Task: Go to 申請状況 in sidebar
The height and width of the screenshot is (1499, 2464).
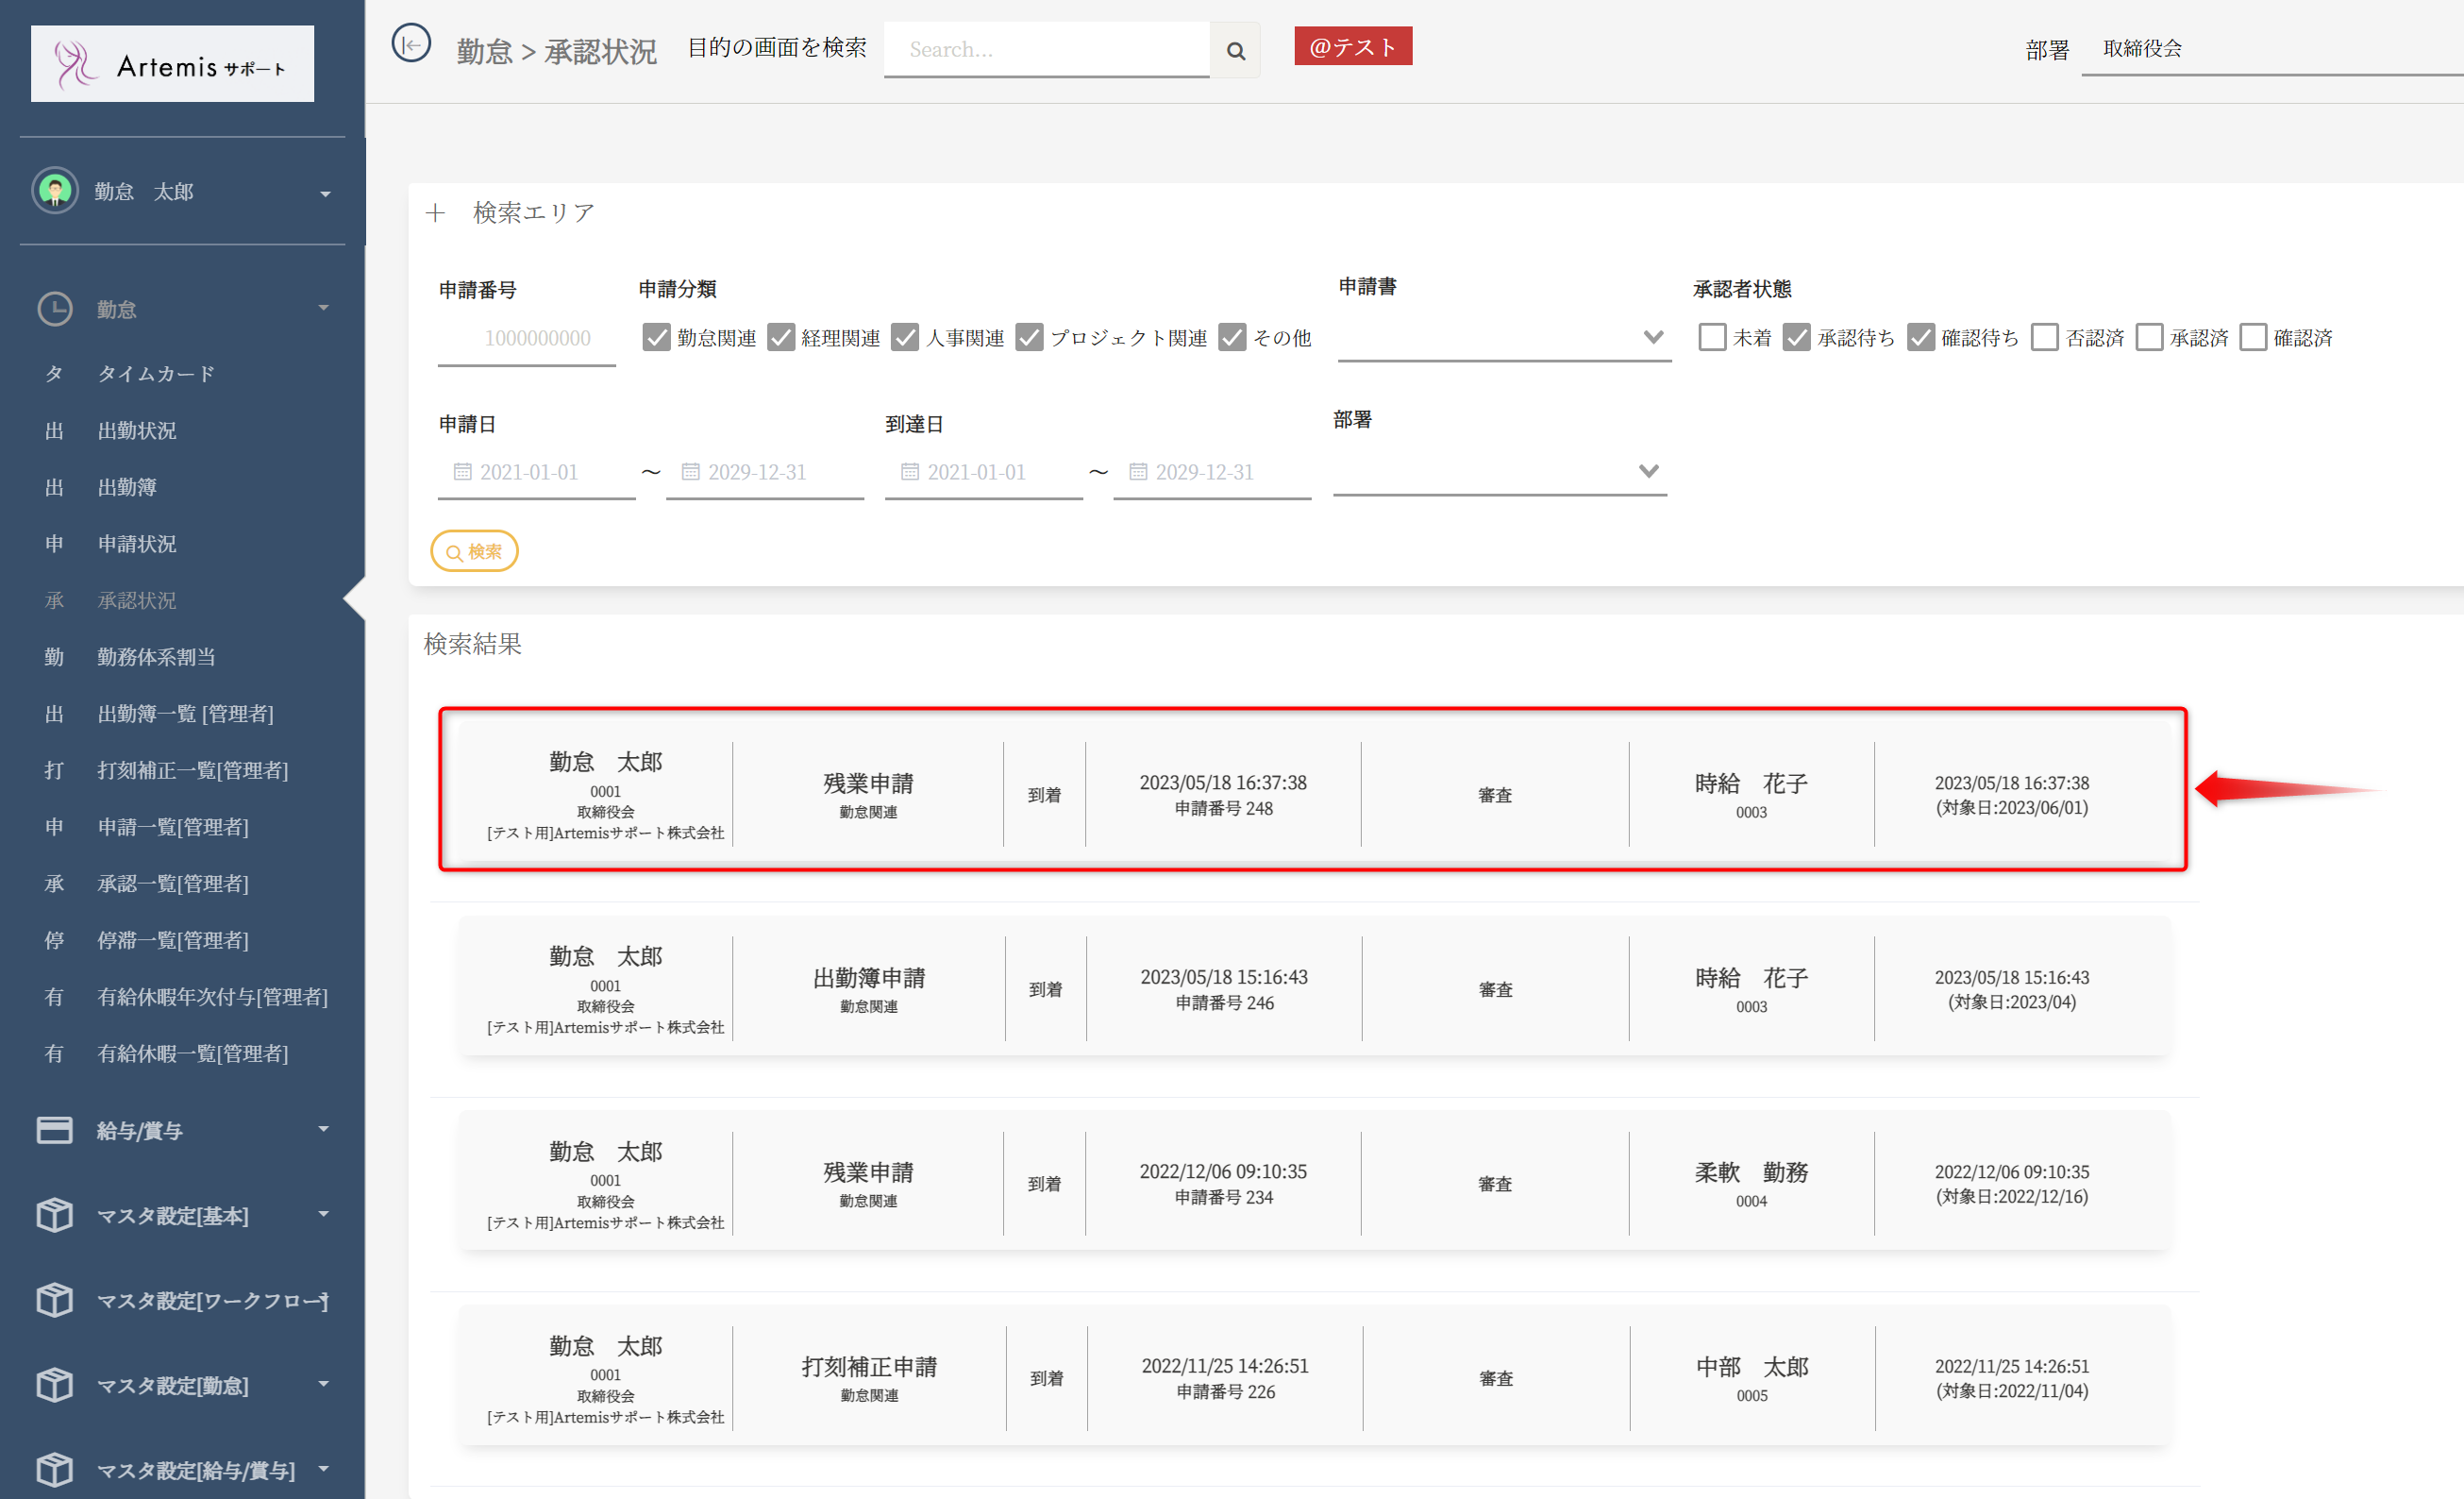Action: pos(137,544)
